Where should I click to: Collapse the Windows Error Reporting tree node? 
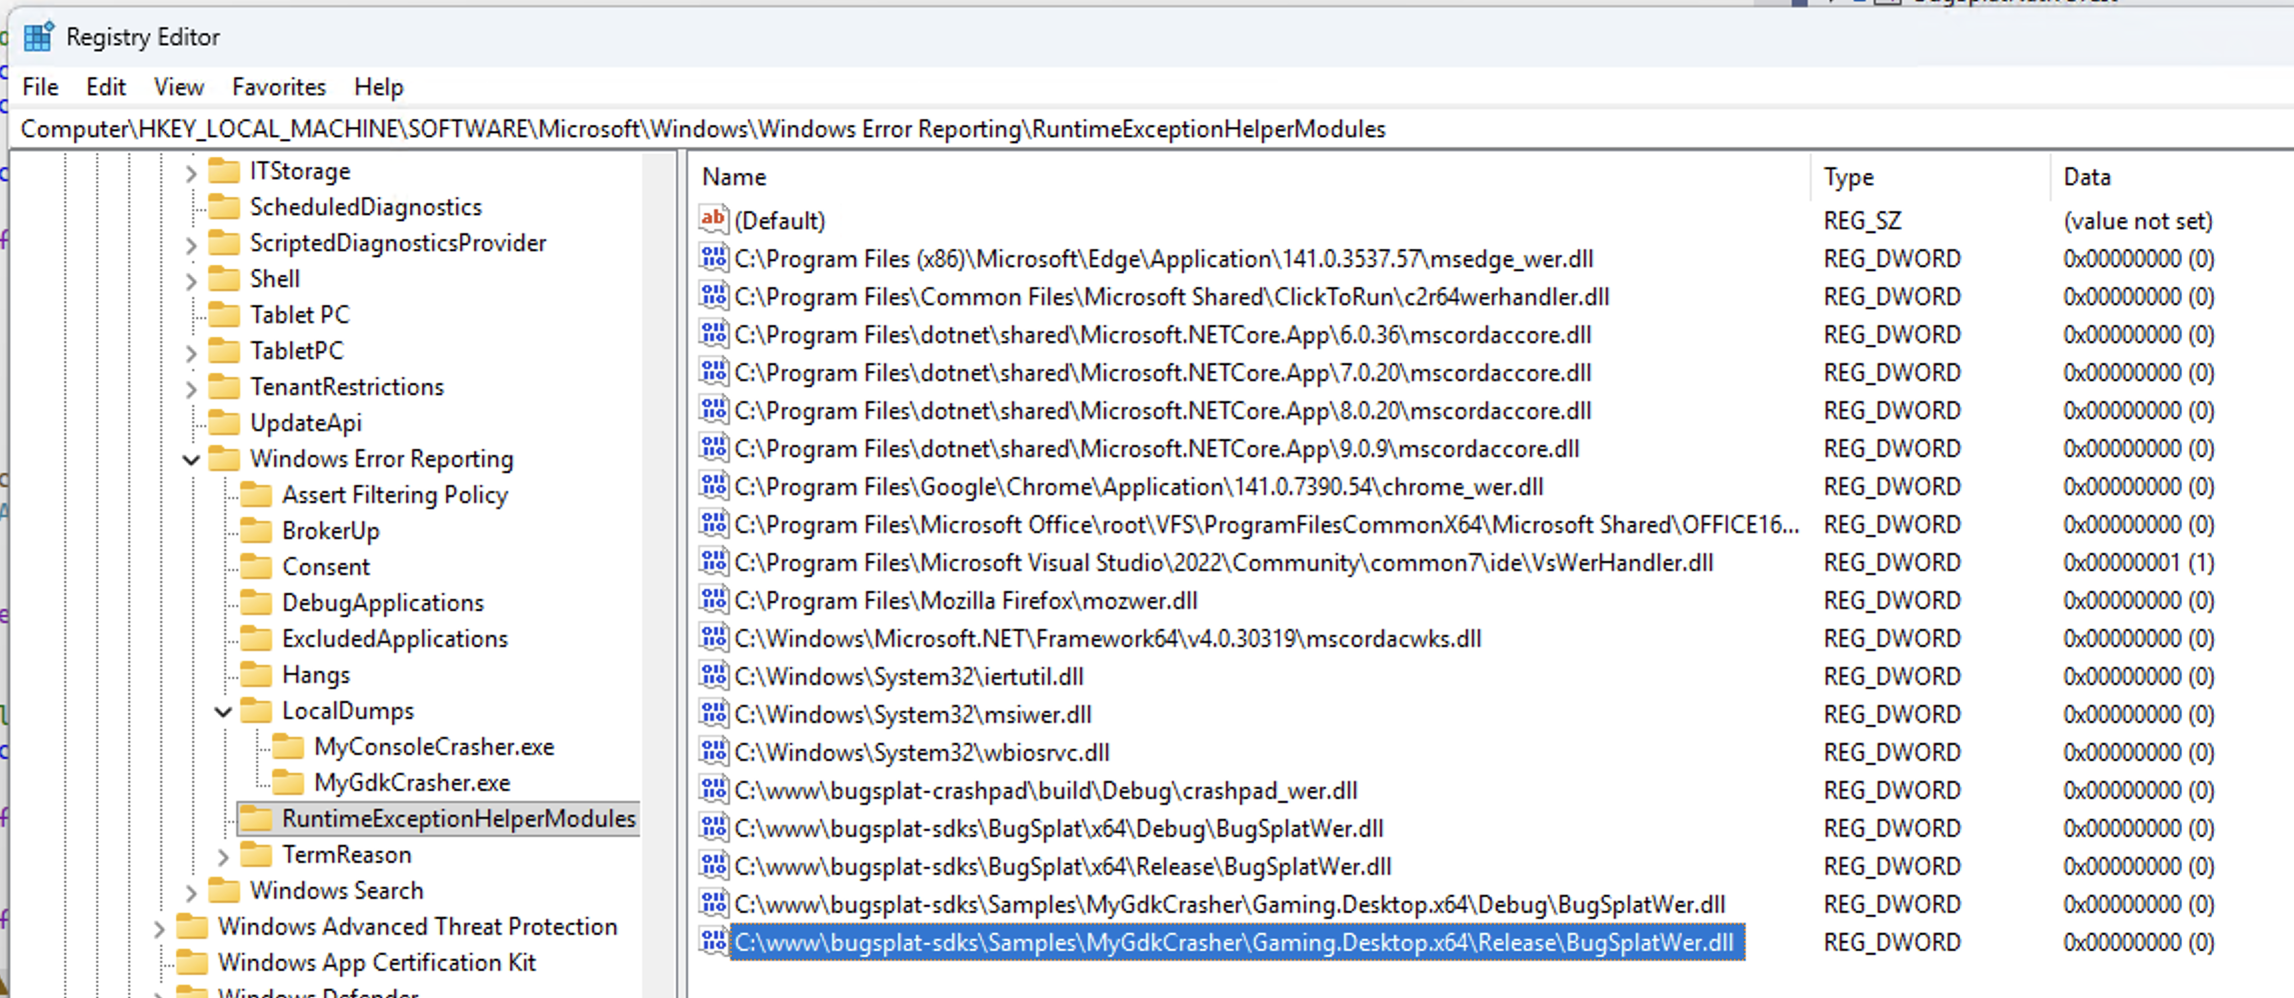[191, 460]
